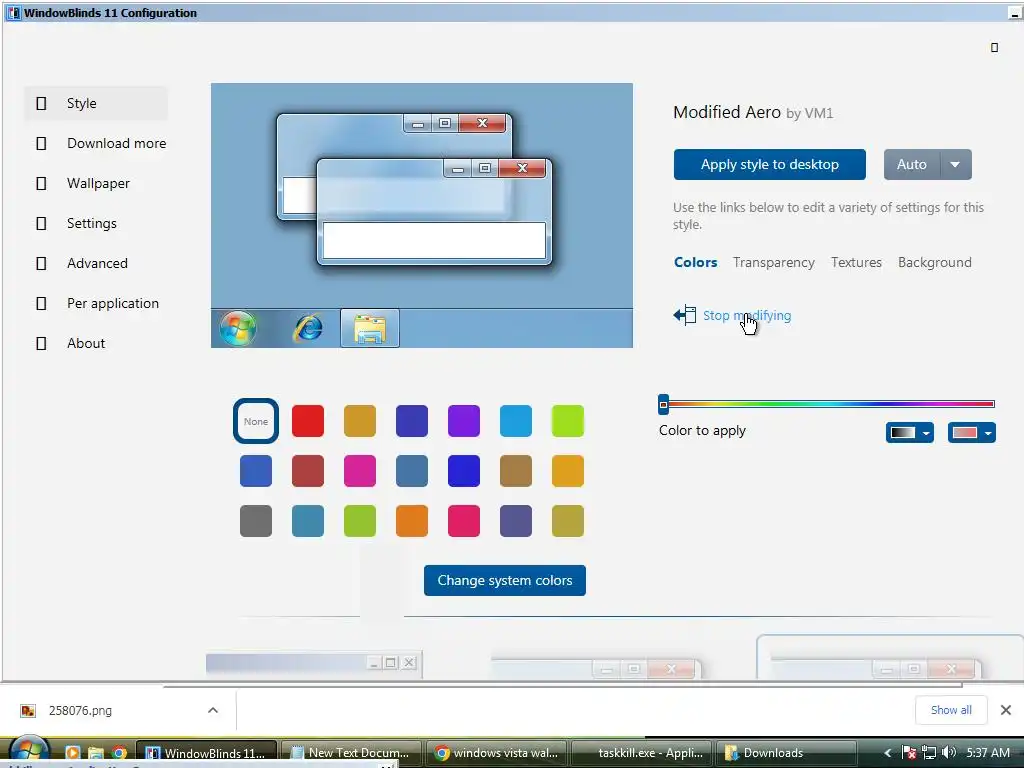Expand the Auto dropdown arrow
This screenshot has height=768, width=1024.
point(955,165)
